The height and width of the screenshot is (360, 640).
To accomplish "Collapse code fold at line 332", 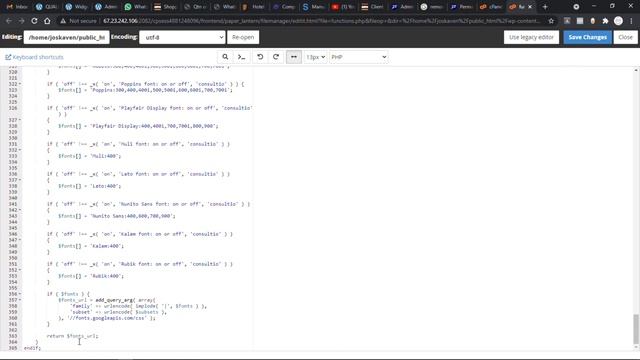I will [20, 150].
